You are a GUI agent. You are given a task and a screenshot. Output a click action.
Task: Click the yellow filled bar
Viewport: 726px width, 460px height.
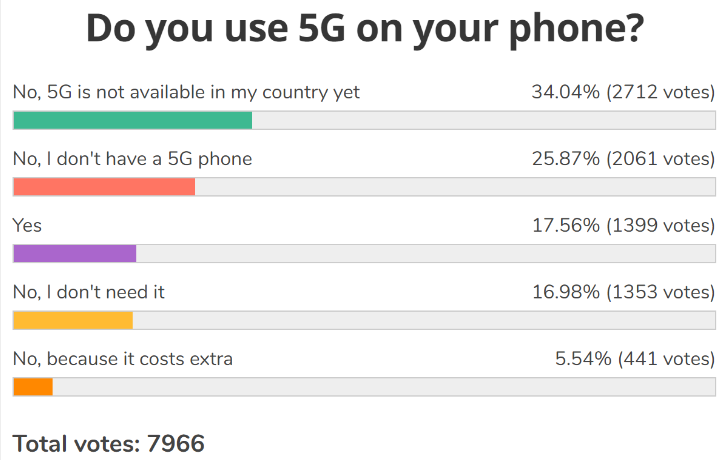72,320
